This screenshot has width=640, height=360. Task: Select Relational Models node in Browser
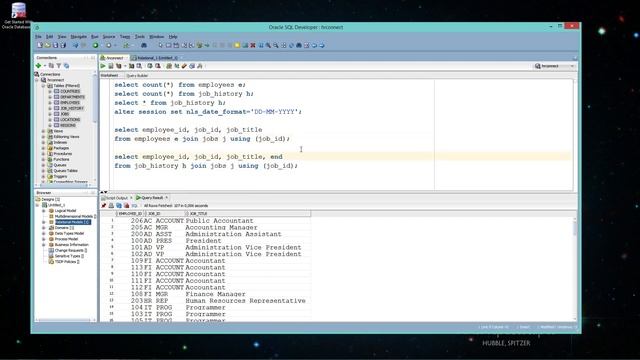pyautogui.click(x=72, y=222)
